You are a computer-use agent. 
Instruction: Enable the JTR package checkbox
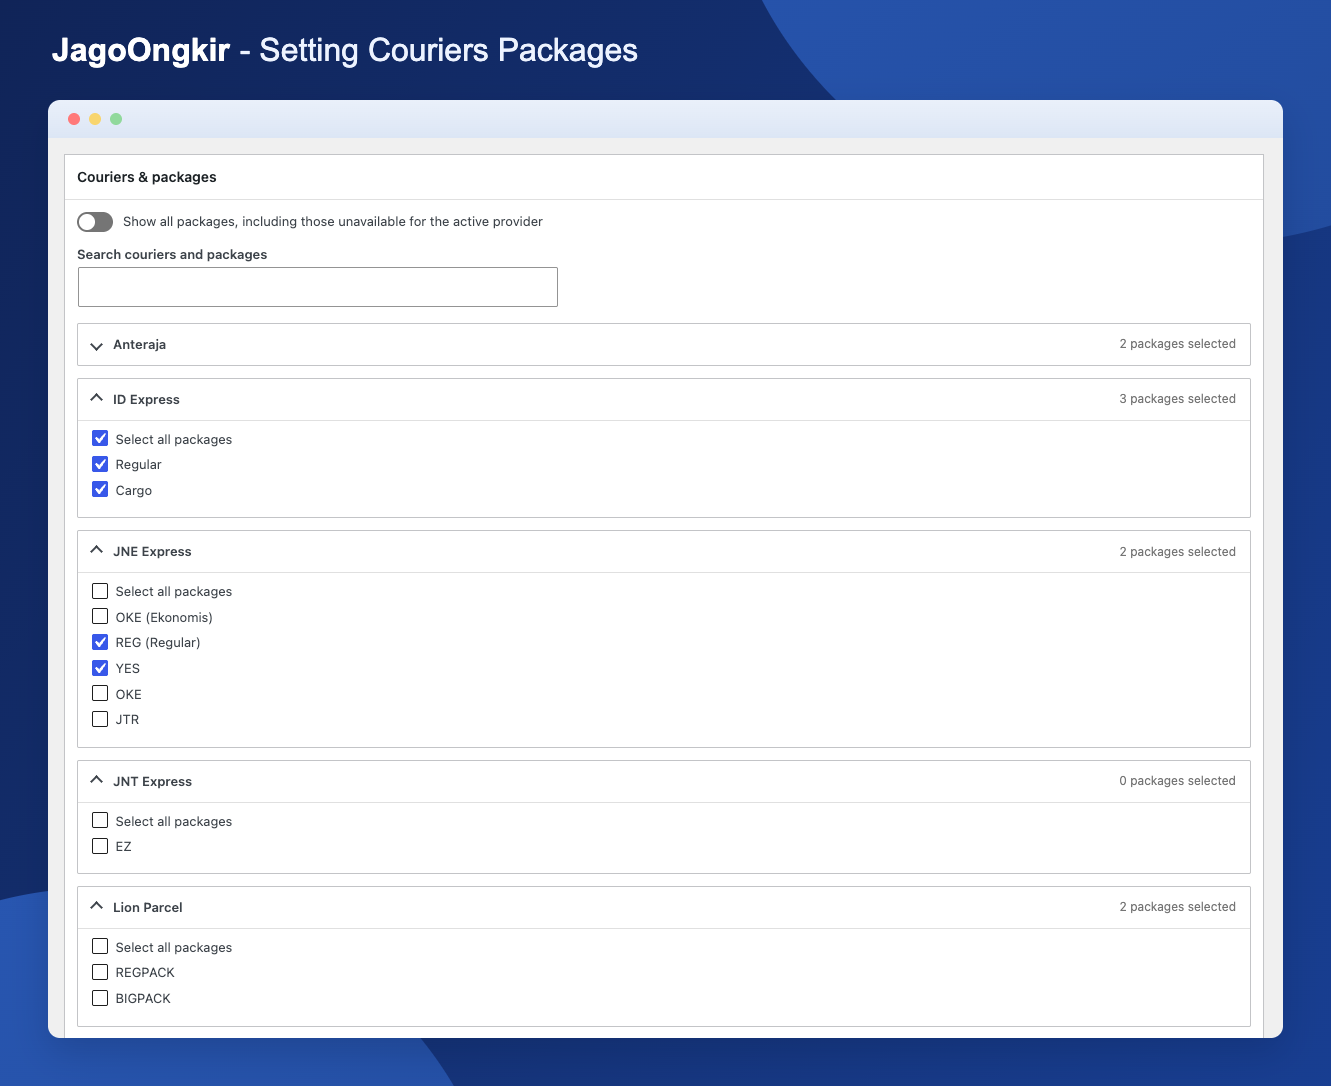coord(100,719)
